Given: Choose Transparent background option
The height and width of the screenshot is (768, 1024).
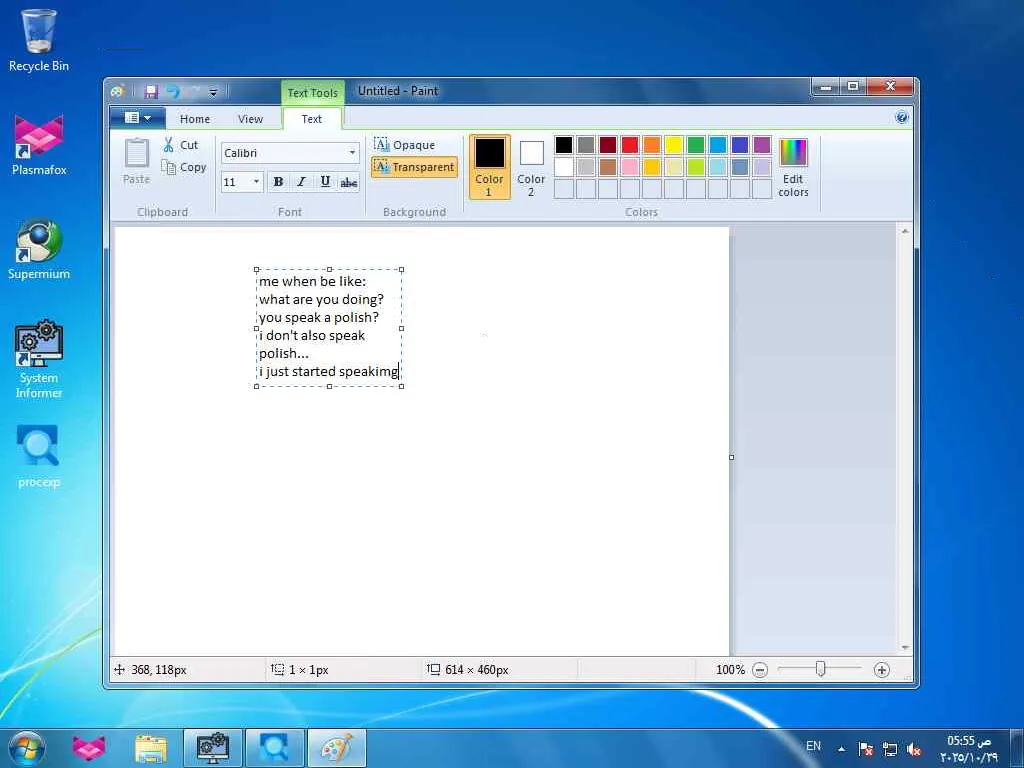Looking at the screenshot, I should coord(414,167).
